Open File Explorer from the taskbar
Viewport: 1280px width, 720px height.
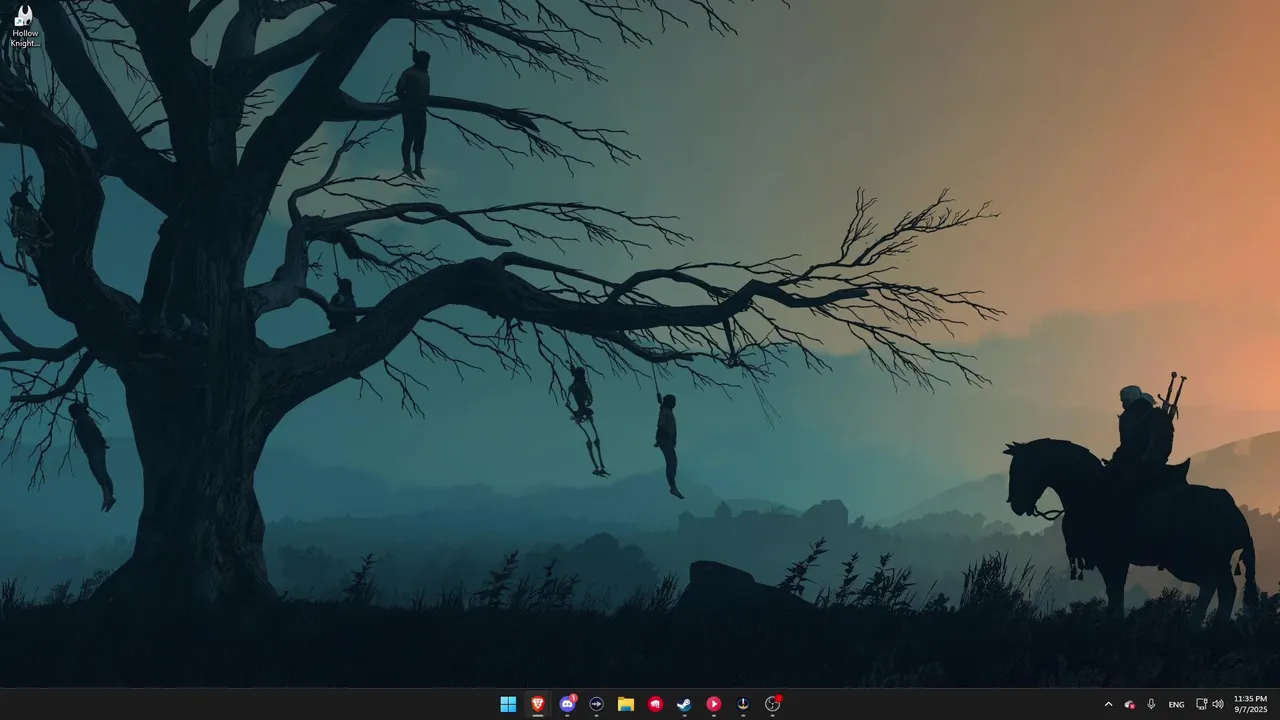point(626,704)
